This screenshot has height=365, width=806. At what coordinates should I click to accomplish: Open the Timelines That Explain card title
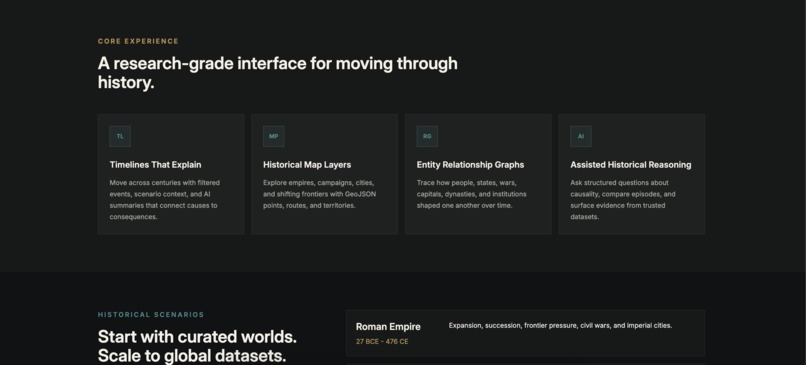(155, 165)
